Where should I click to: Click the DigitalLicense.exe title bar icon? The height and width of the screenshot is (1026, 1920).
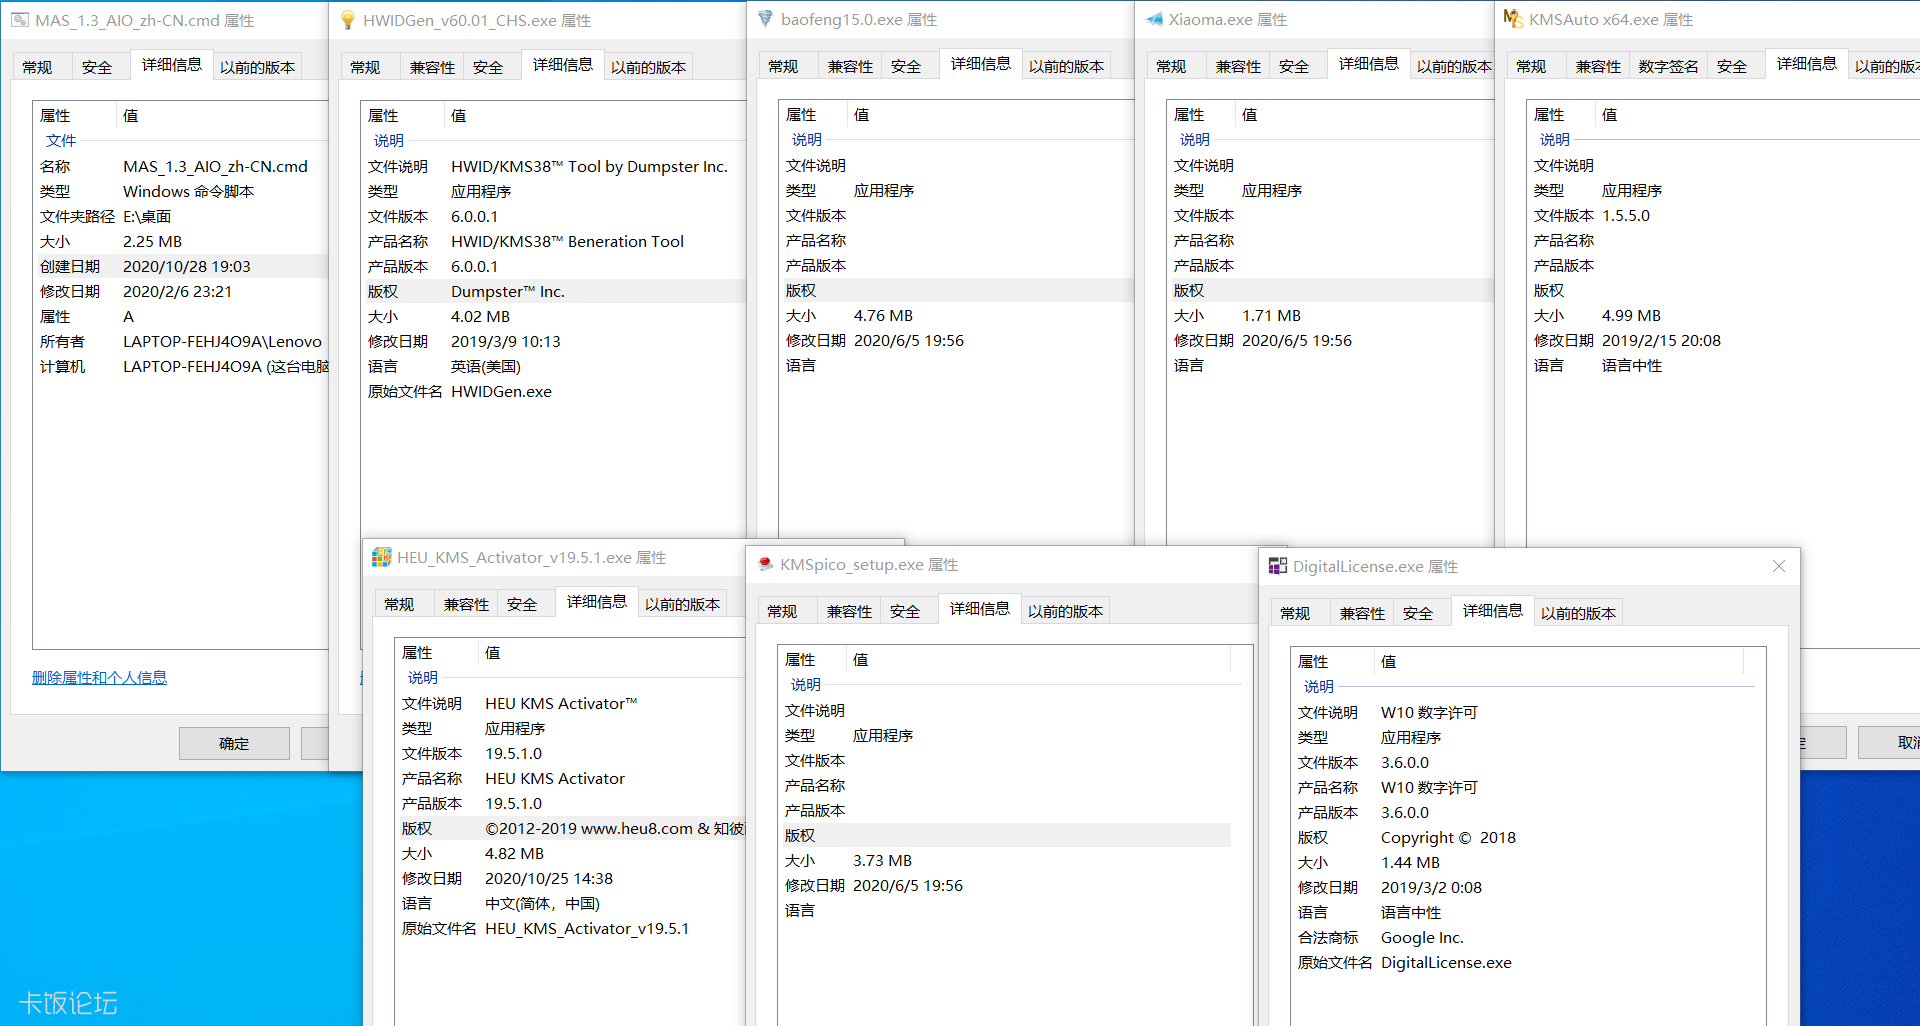click(1277, 566)
